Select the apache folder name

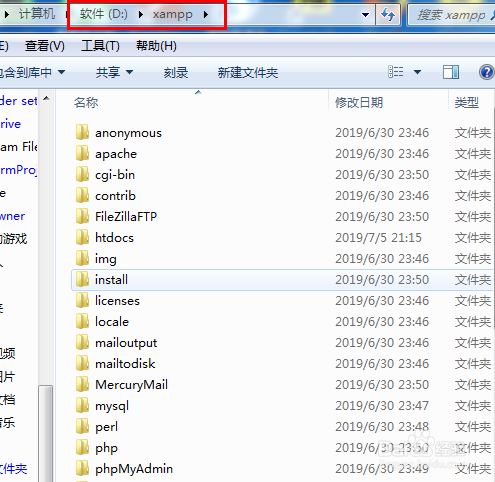click(116, 154)
